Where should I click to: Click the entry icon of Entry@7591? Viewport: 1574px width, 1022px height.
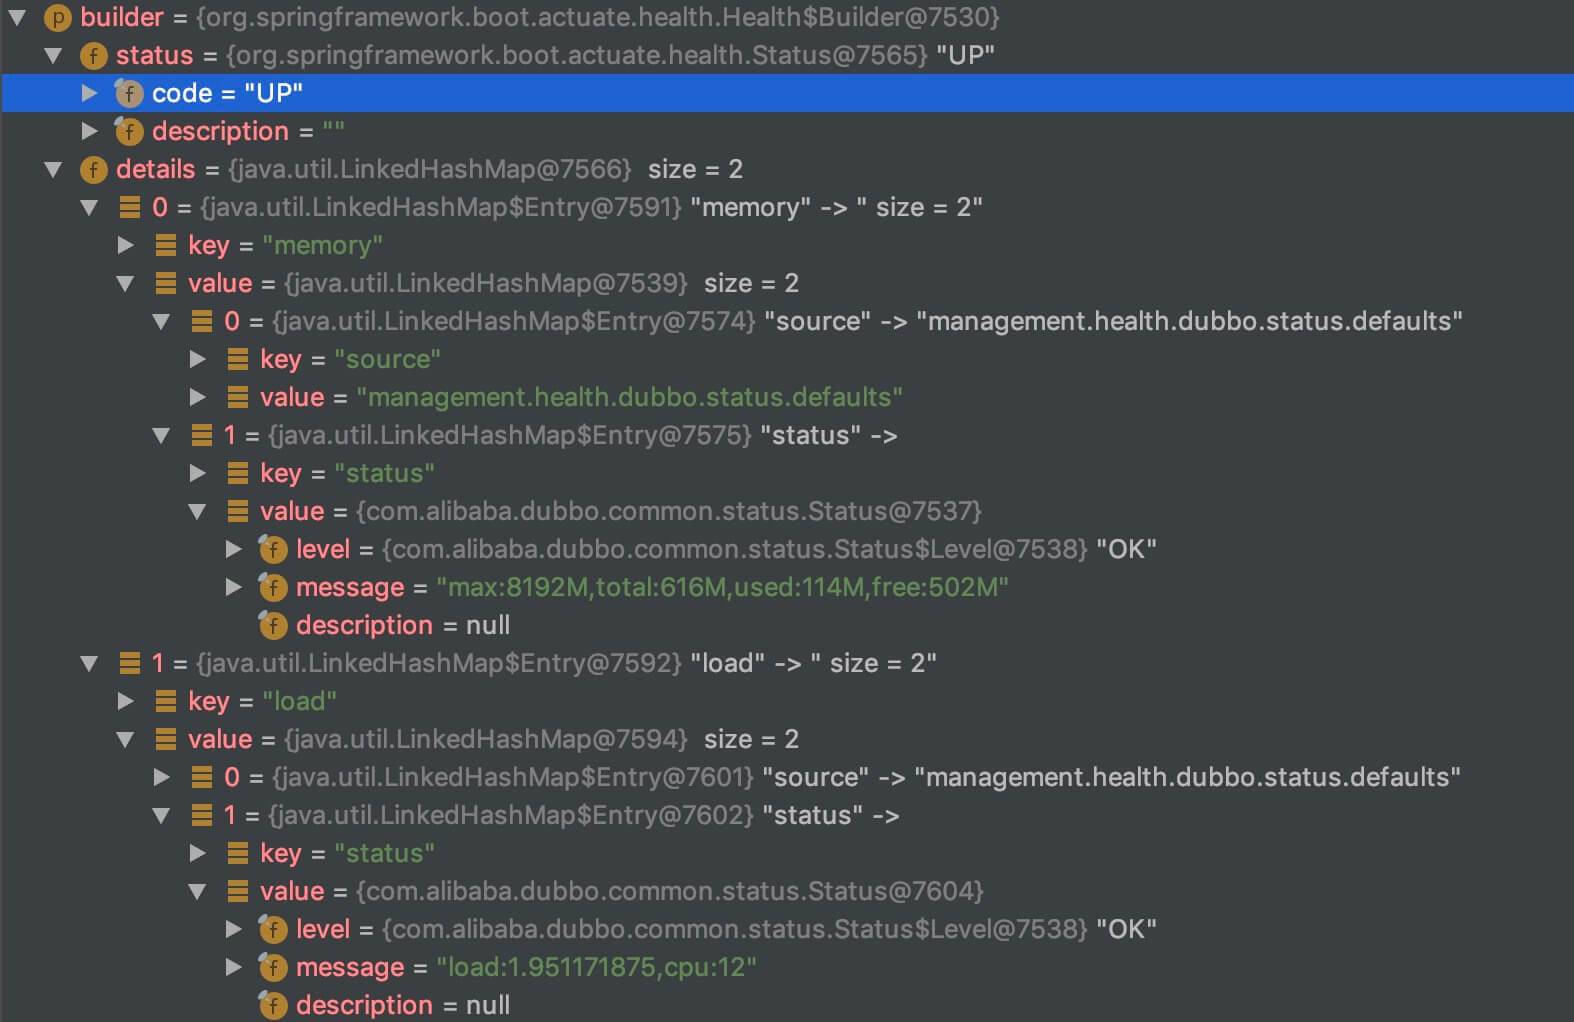tap(129, 207)
